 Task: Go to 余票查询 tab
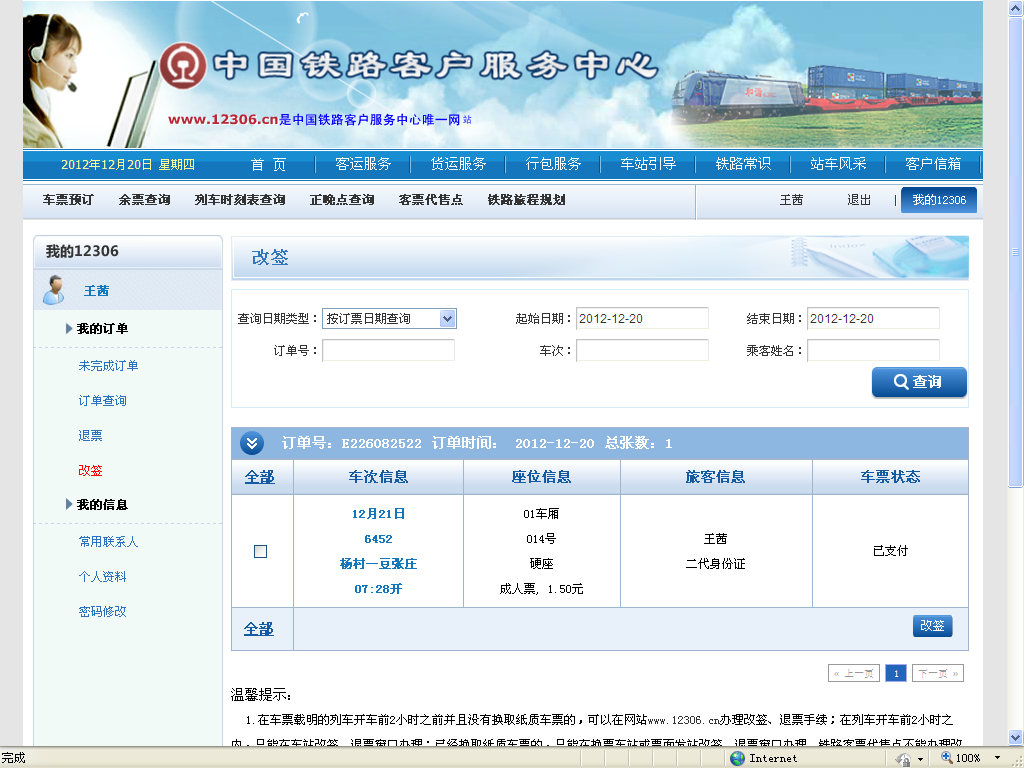[x=144, y=200]
